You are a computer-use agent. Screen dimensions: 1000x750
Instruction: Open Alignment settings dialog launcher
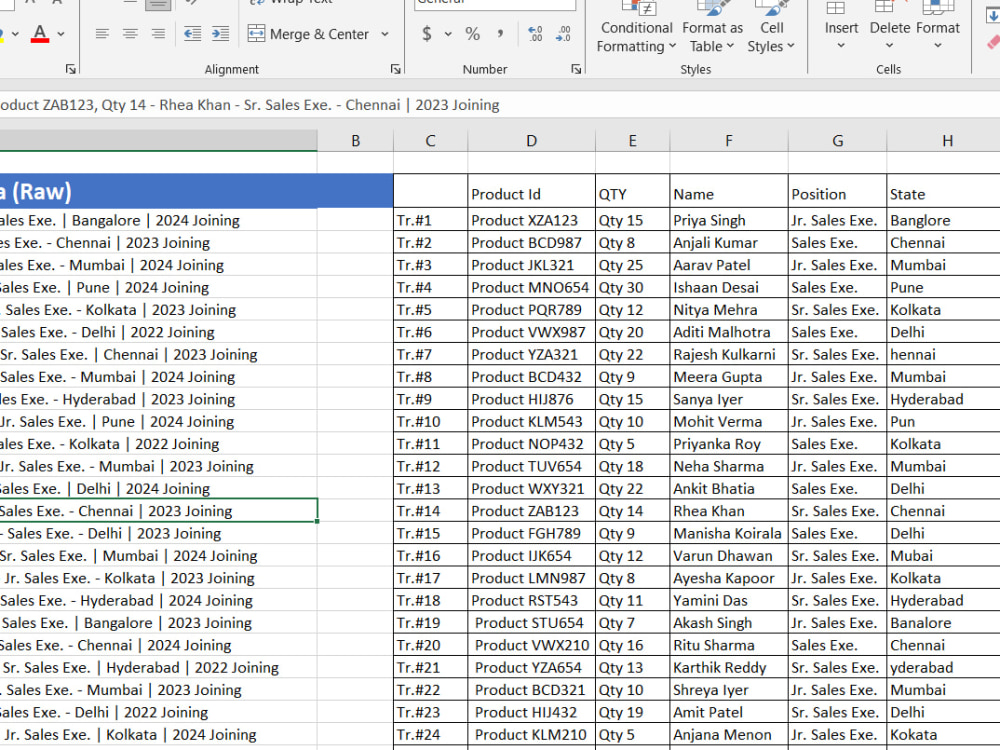click(395, 69)
